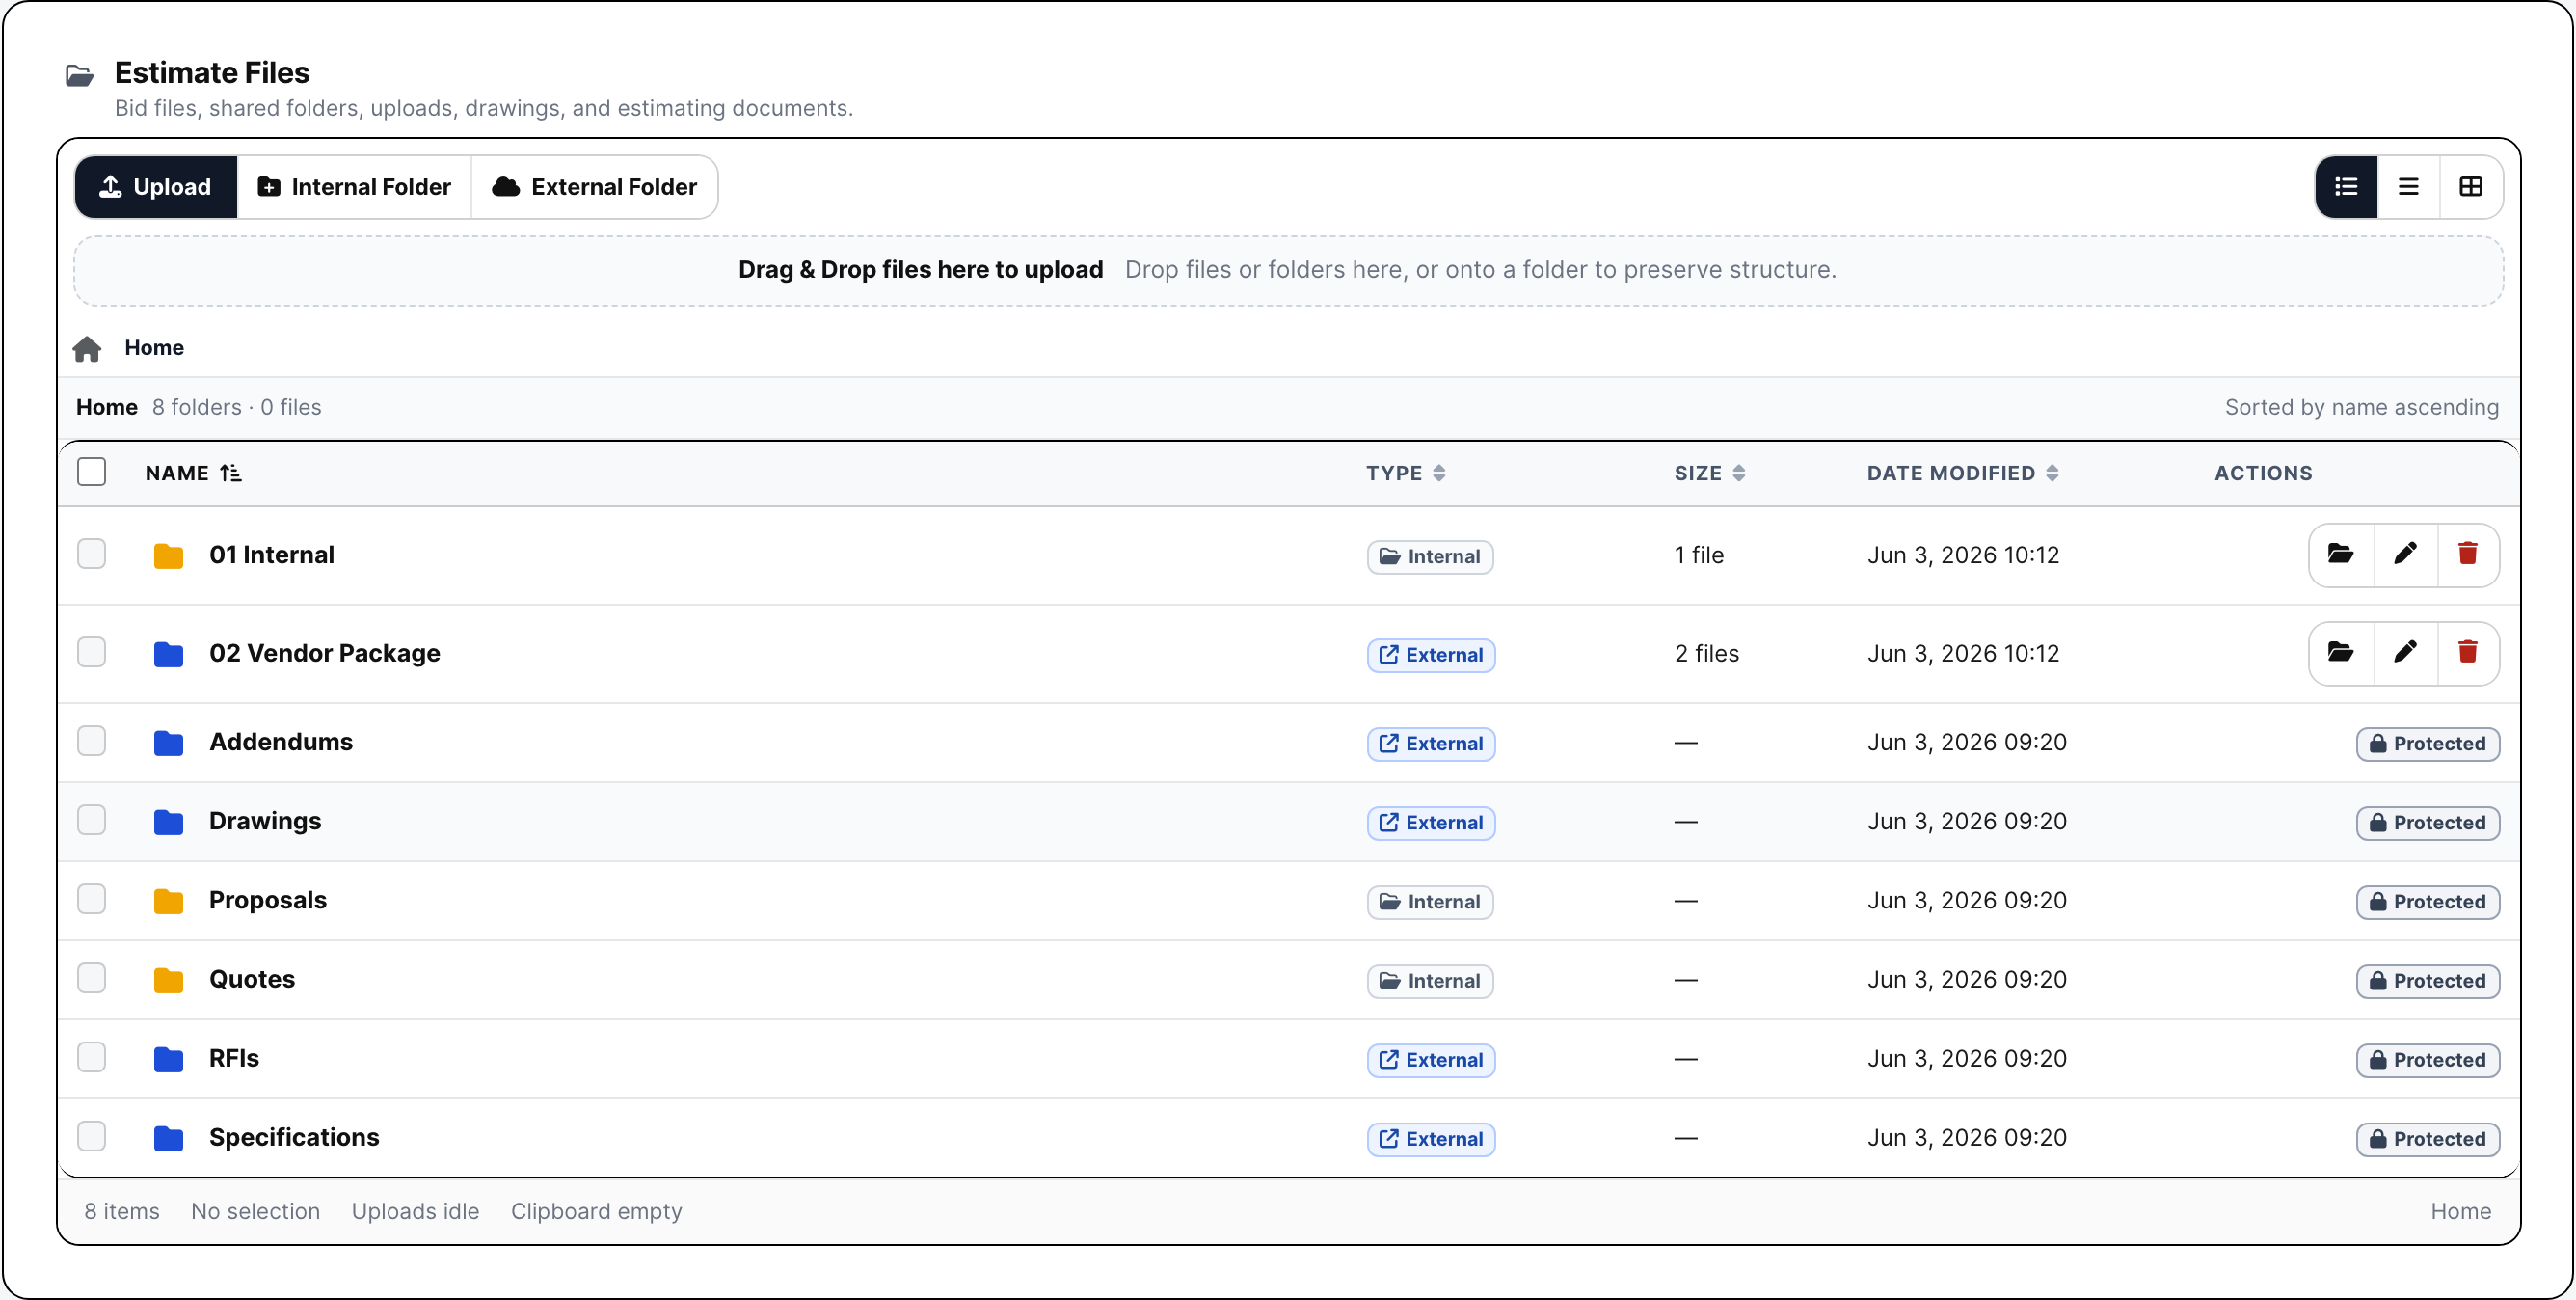
Task: Click the Home breadcrumb house icon
Action: (87, 348)
